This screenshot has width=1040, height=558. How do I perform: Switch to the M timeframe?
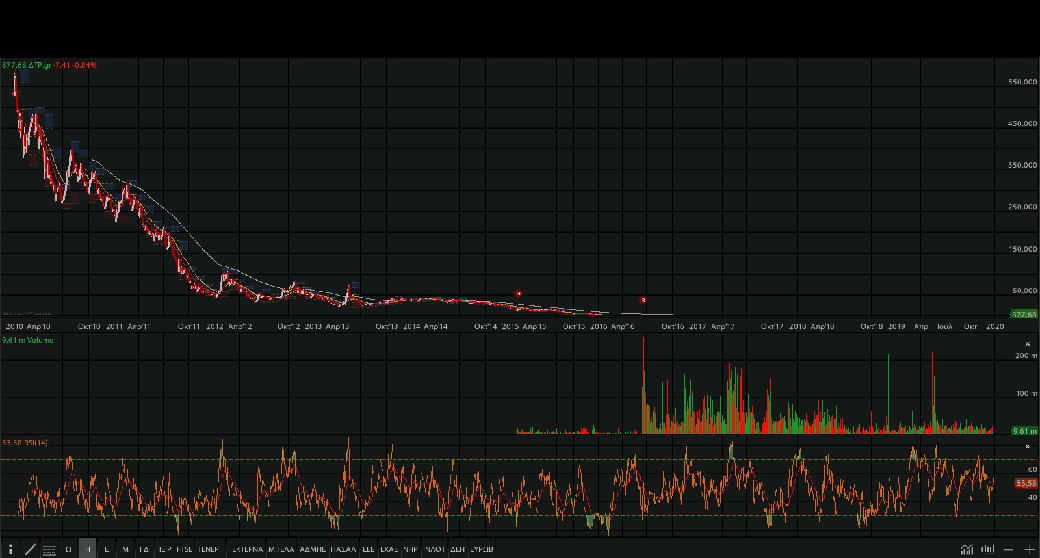[x=125, y=549]
